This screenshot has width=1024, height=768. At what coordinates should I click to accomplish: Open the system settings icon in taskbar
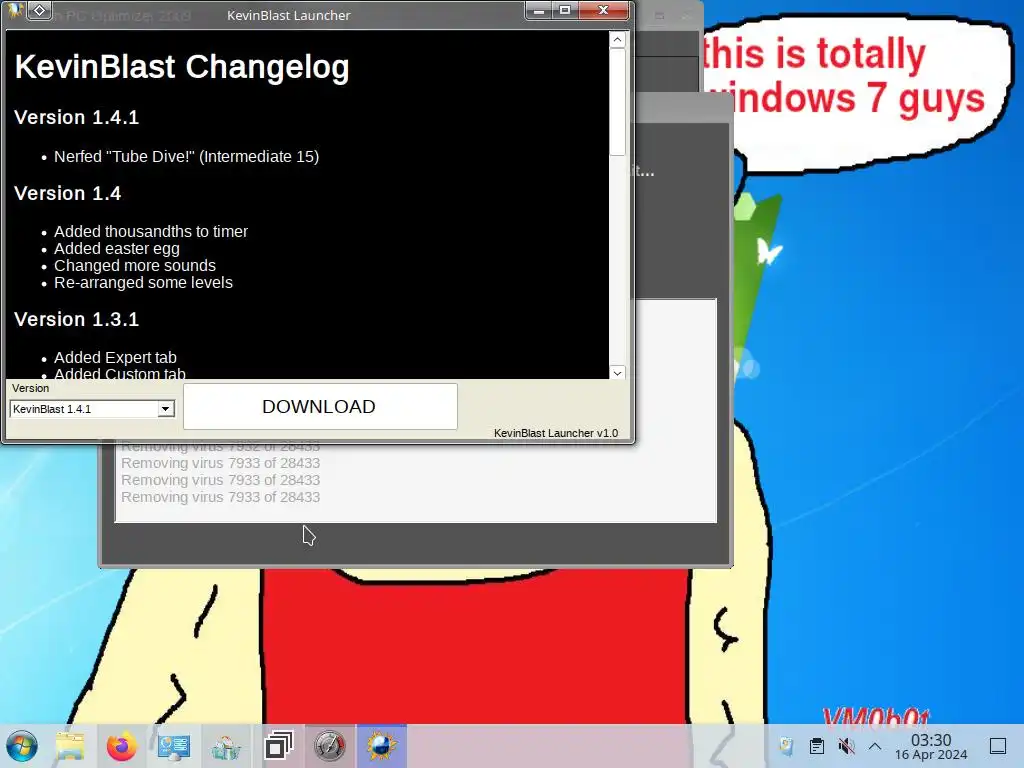point(174,746)
